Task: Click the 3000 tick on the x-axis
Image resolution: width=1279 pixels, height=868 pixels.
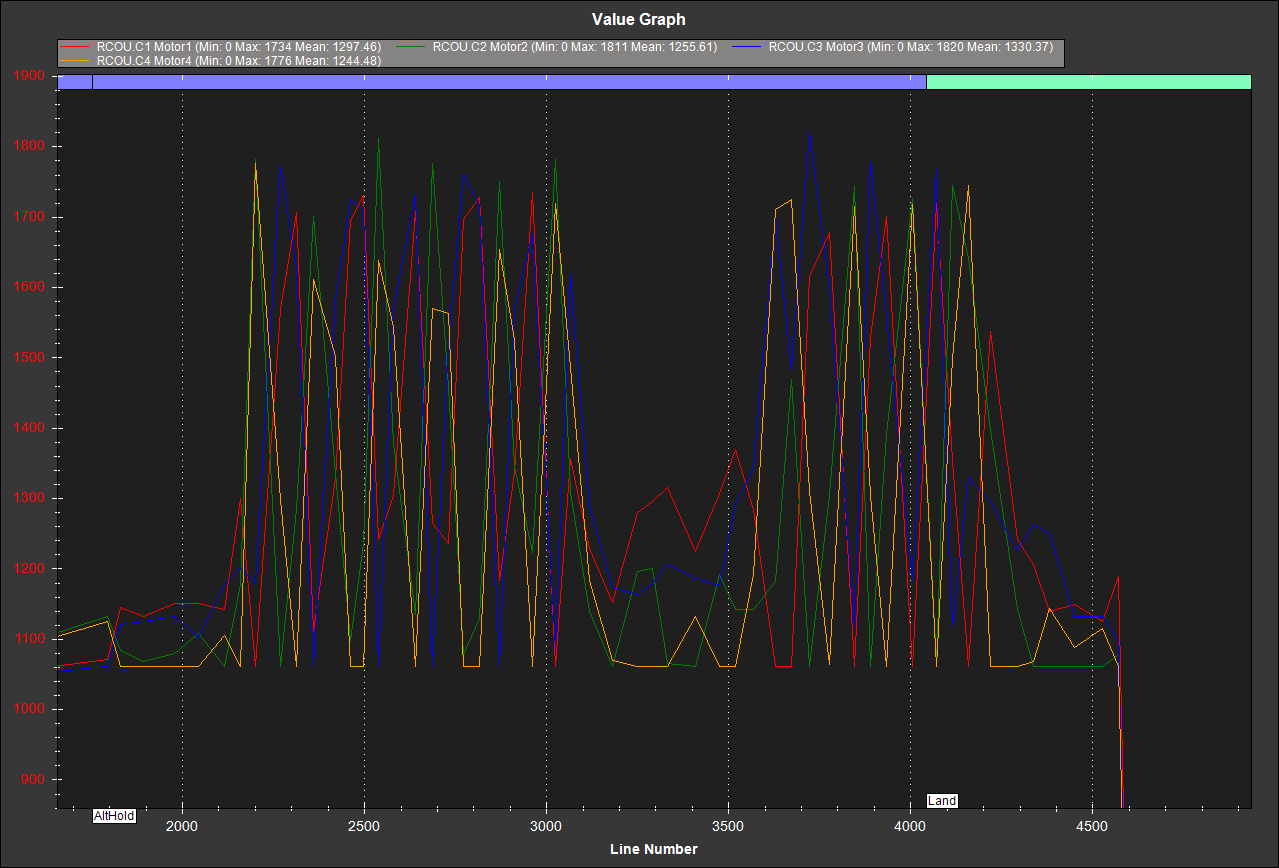Action: [546, 827]
